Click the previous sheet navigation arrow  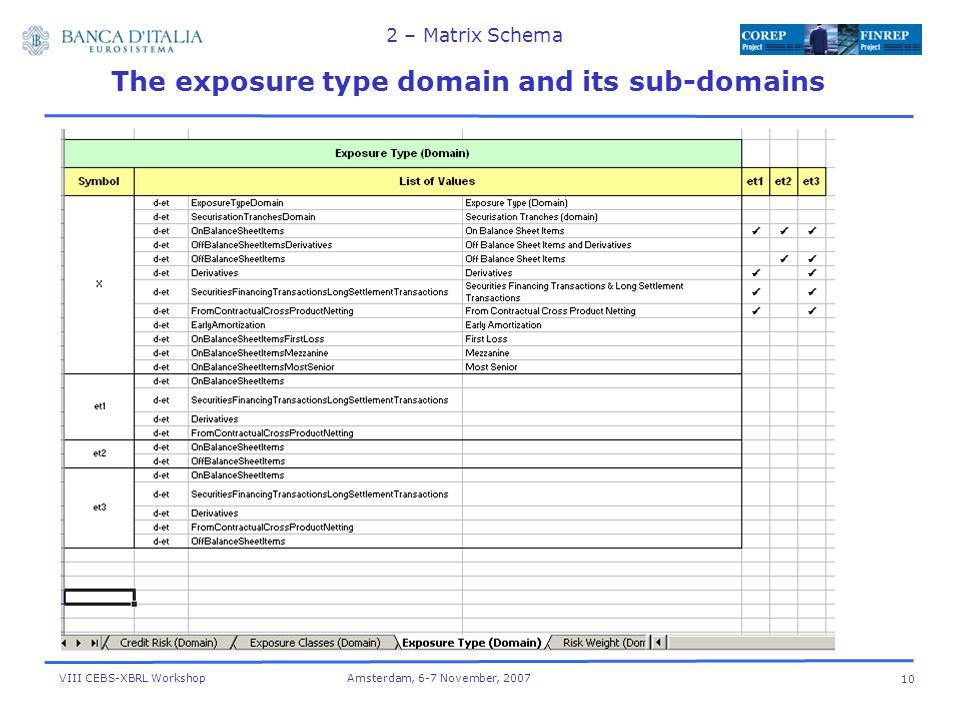pos(64,643)
